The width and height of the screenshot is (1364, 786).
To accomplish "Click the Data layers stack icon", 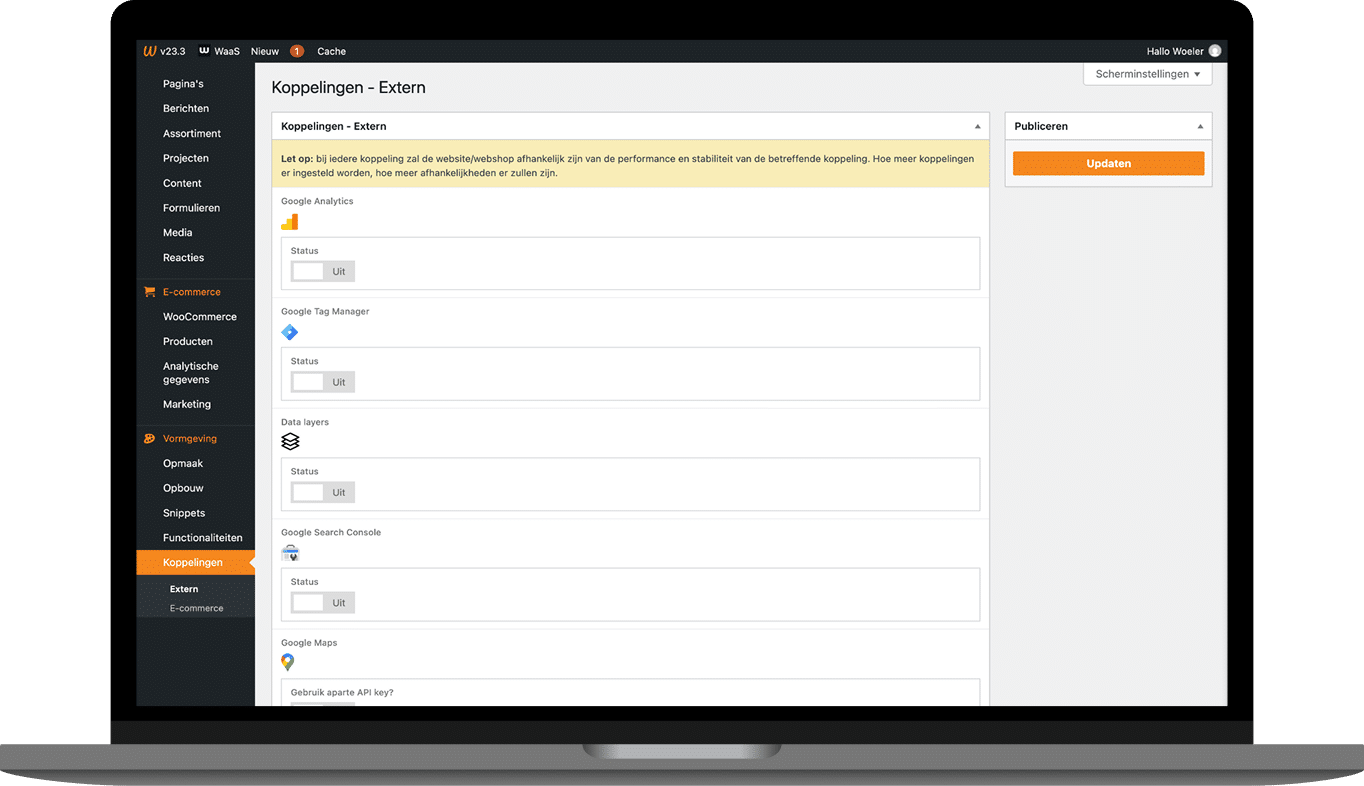I will coord(290,442).
